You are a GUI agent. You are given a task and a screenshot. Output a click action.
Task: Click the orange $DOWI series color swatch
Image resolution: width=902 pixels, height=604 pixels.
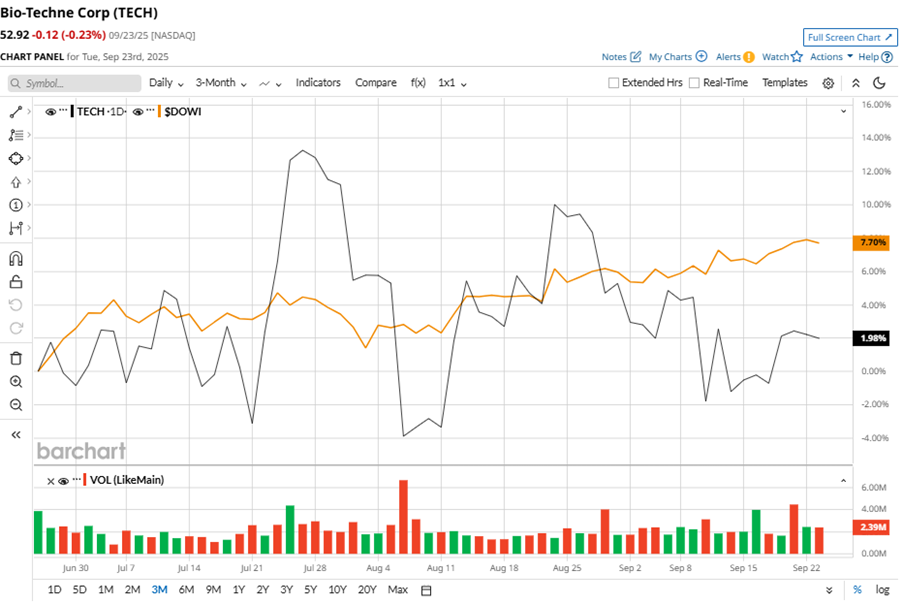(x=159, y=112)
